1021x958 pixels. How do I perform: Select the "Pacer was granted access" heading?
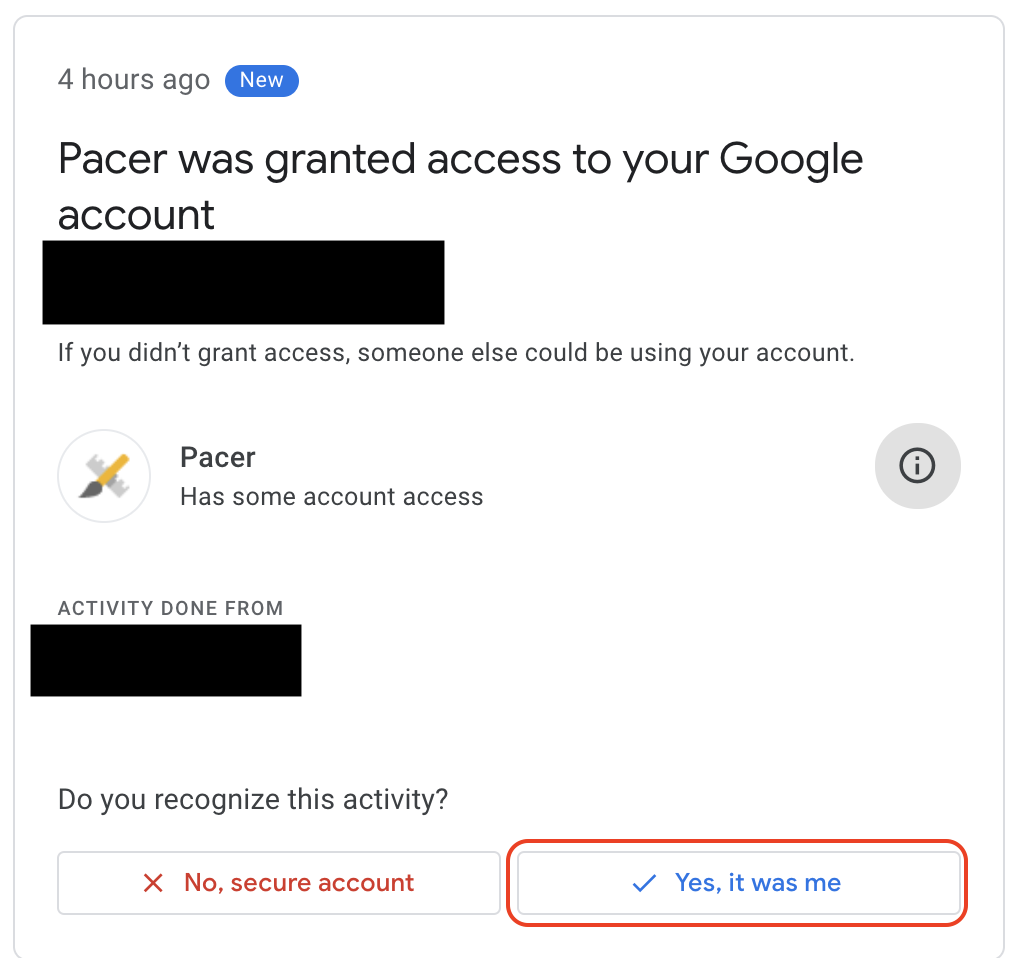coord(460,186)
